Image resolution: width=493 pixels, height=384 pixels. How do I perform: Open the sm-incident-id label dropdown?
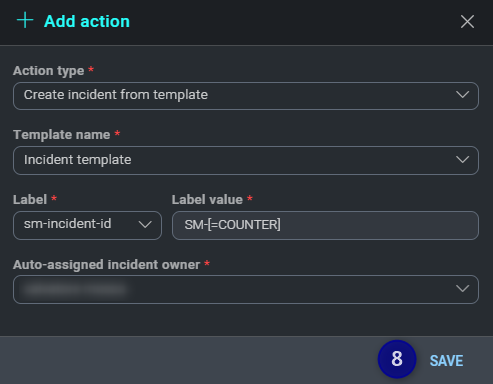tap(87, 225)
